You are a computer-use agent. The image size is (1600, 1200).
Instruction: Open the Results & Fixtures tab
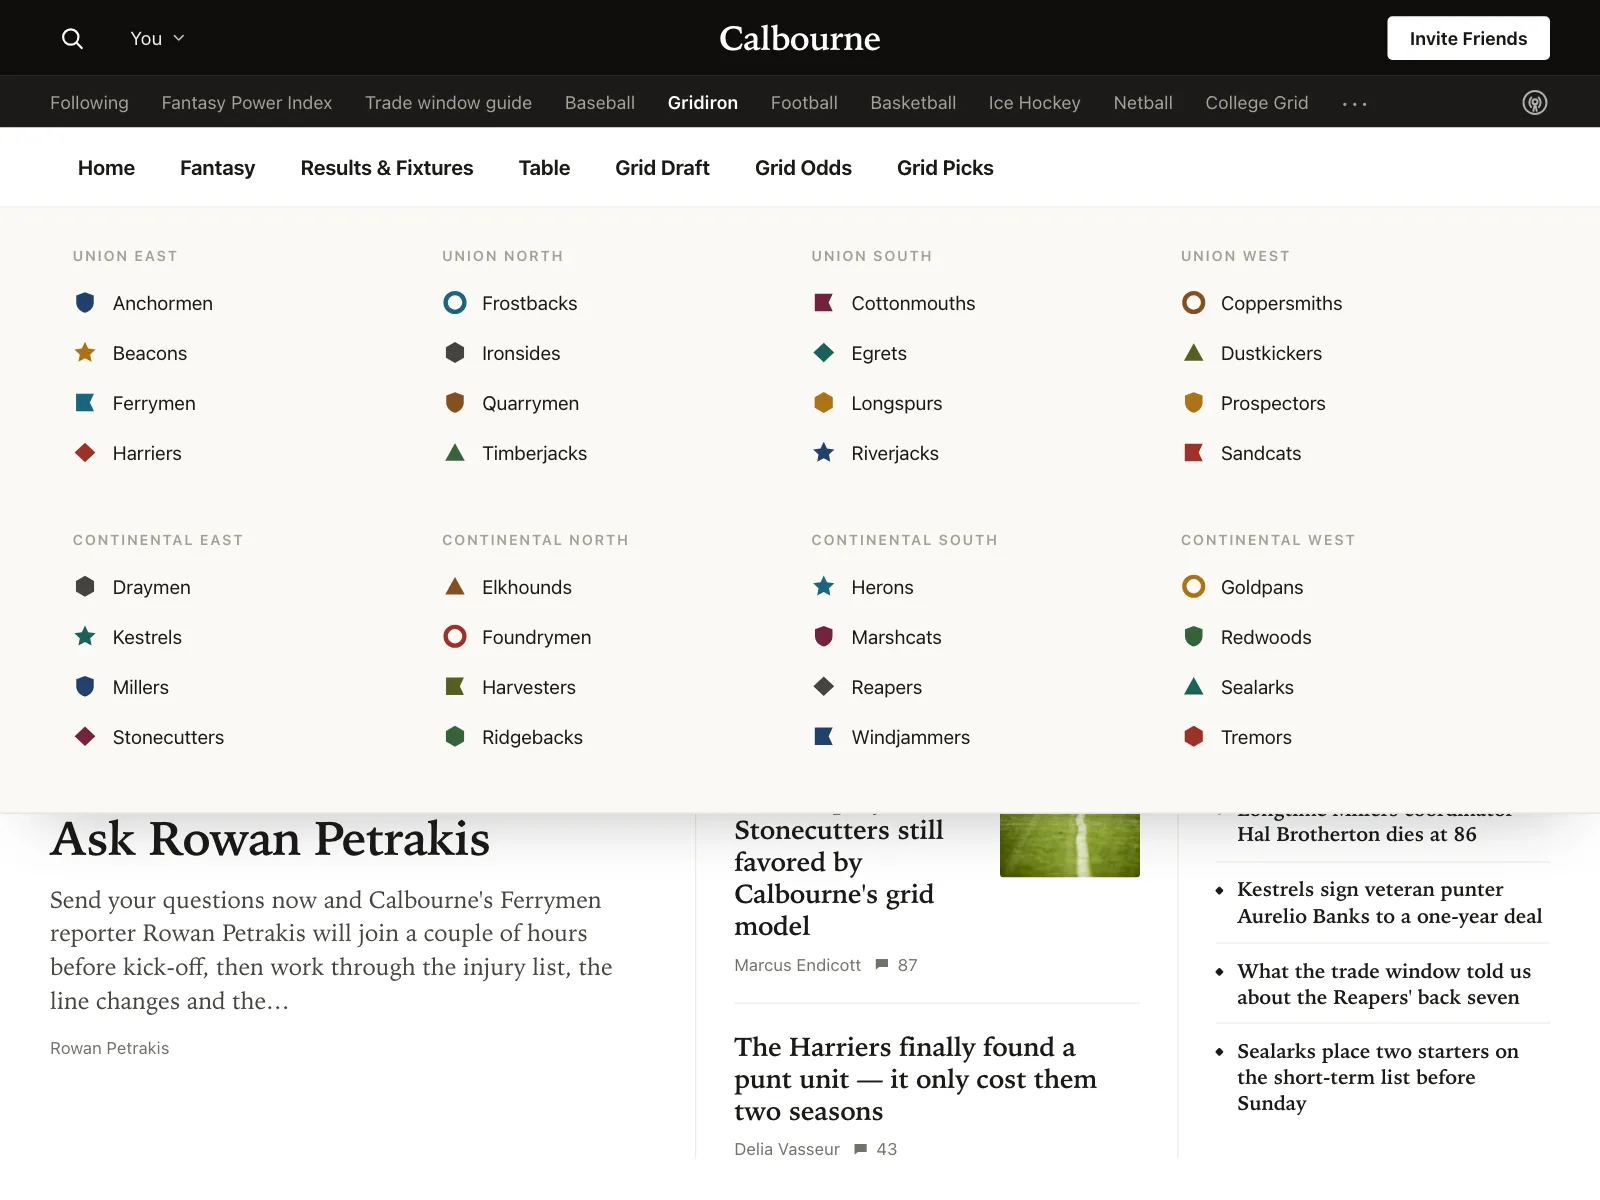[x=387, y=168]
